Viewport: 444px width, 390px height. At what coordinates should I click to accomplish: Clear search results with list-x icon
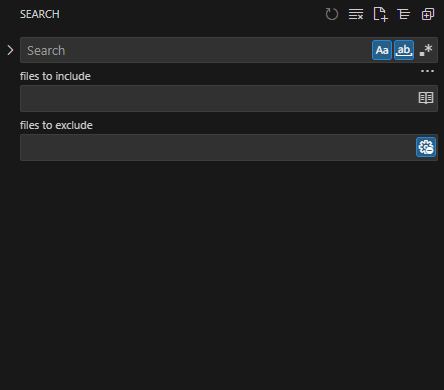pyautogui.click(x=356, y=14)
